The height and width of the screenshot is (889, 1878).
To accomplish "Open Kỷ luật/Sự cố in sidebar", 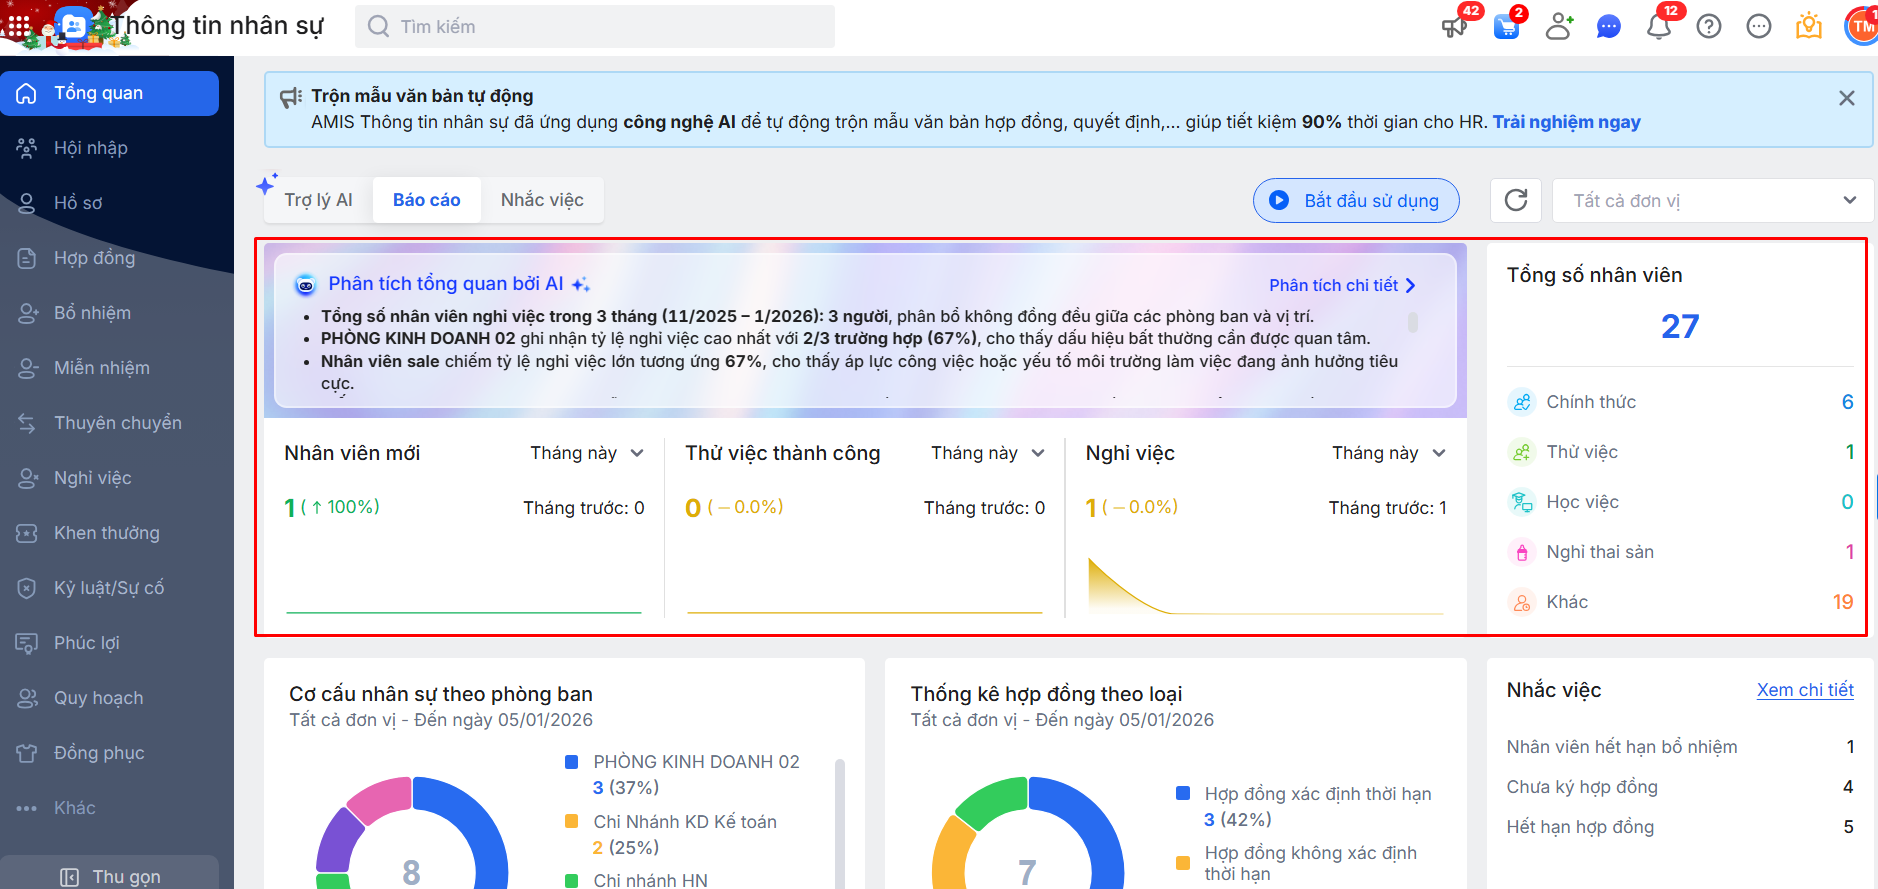I will [110, 588].
